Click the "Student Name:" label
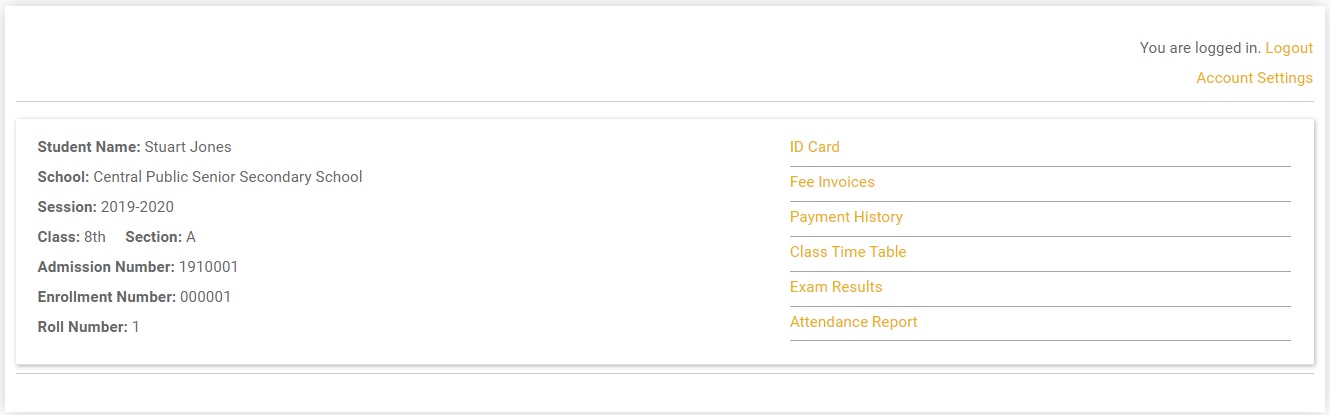This screenshot has height=415, width=1330. (x=89, y=147)
